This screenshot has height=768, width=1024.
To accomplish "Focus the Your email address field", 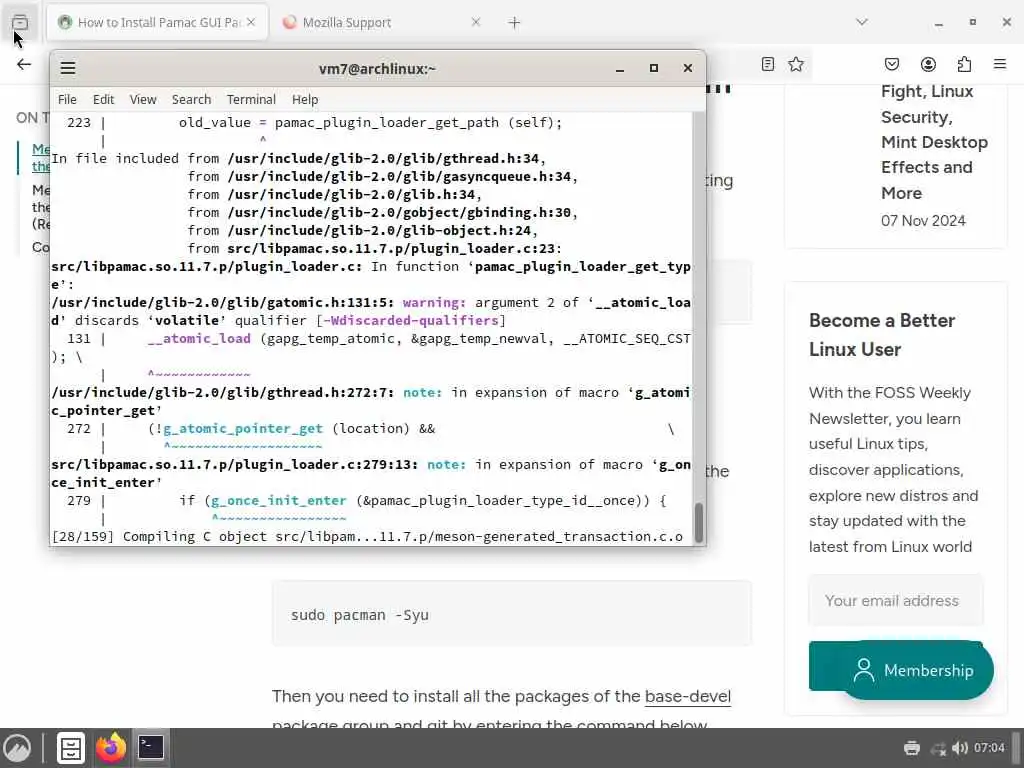I will click(x=896, y=601).
